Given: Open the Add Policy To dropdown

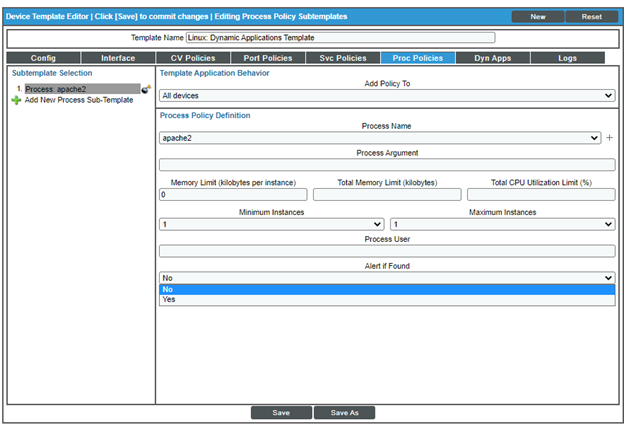Looking at the screenshot, I should (x=387, y=96).
